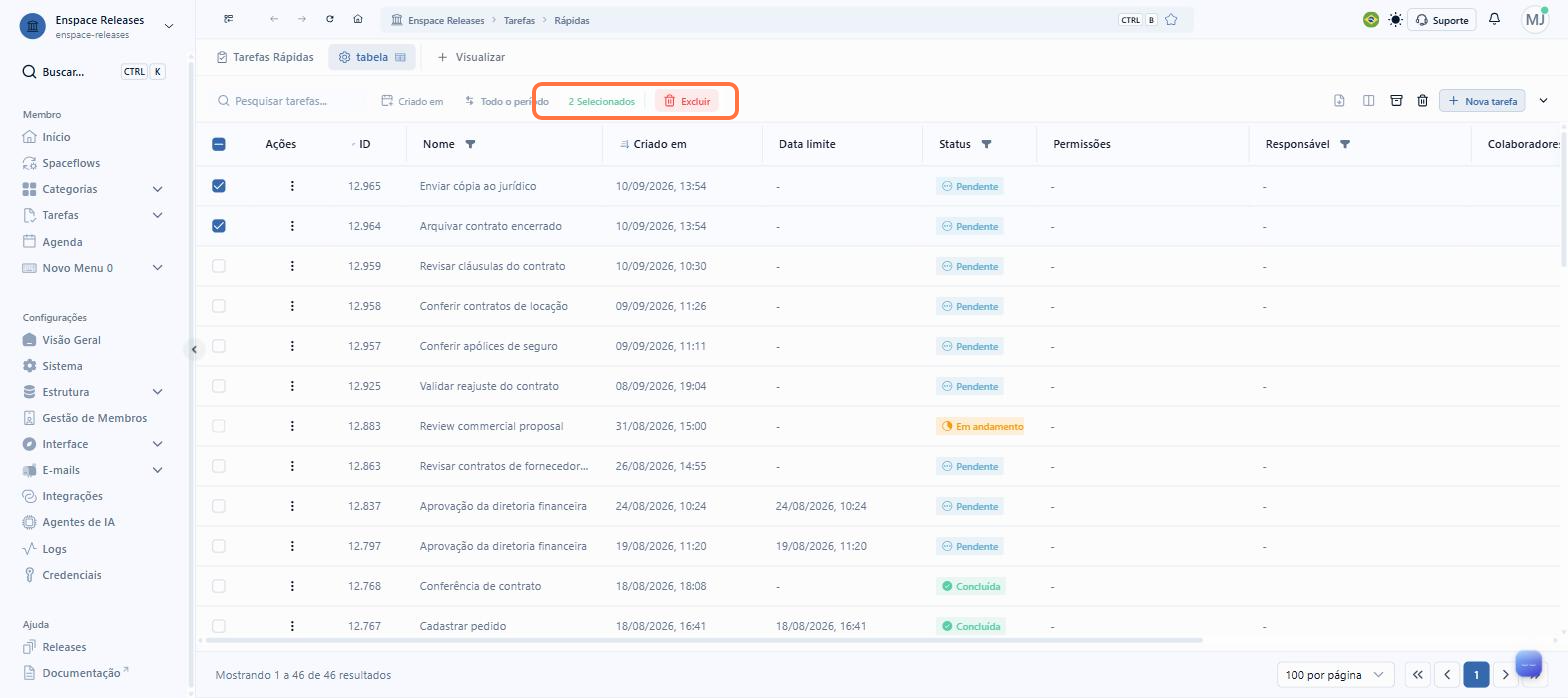Screen dimensions: 1568x698
Task: Open dropdown arrow next to Nova tarefa
Action: coord(1543,100)
